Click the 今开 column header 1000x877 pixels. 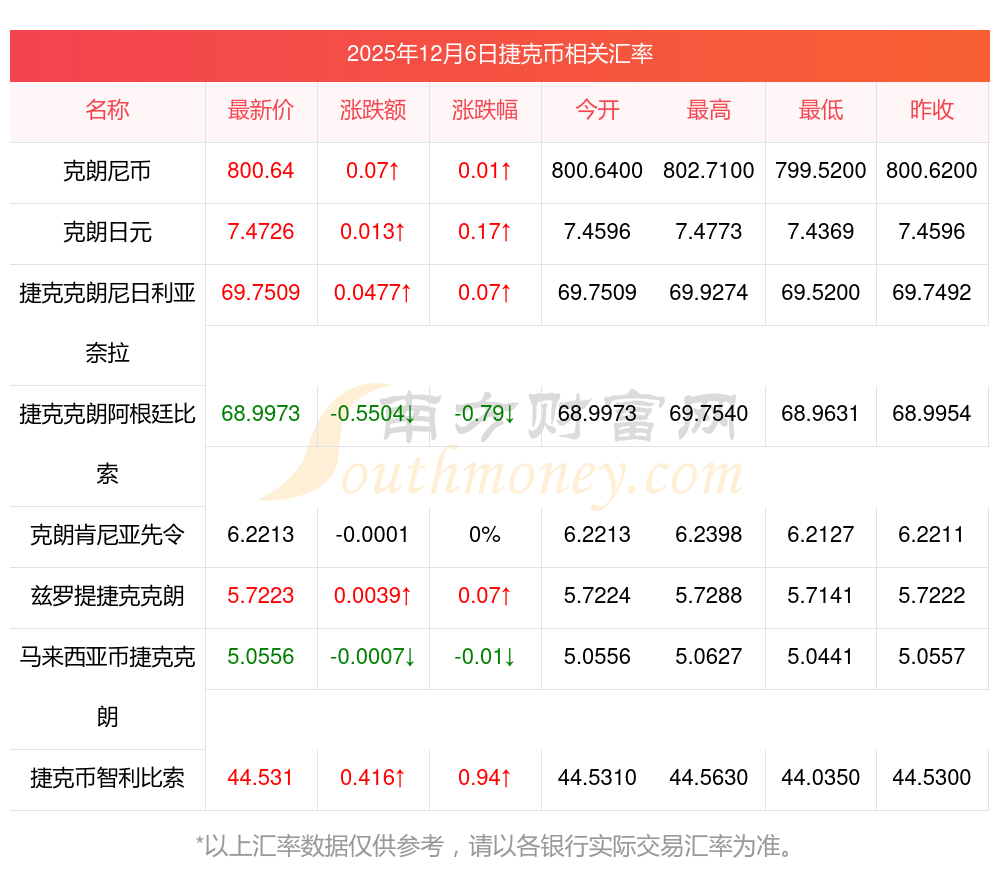tap(597, 111)
